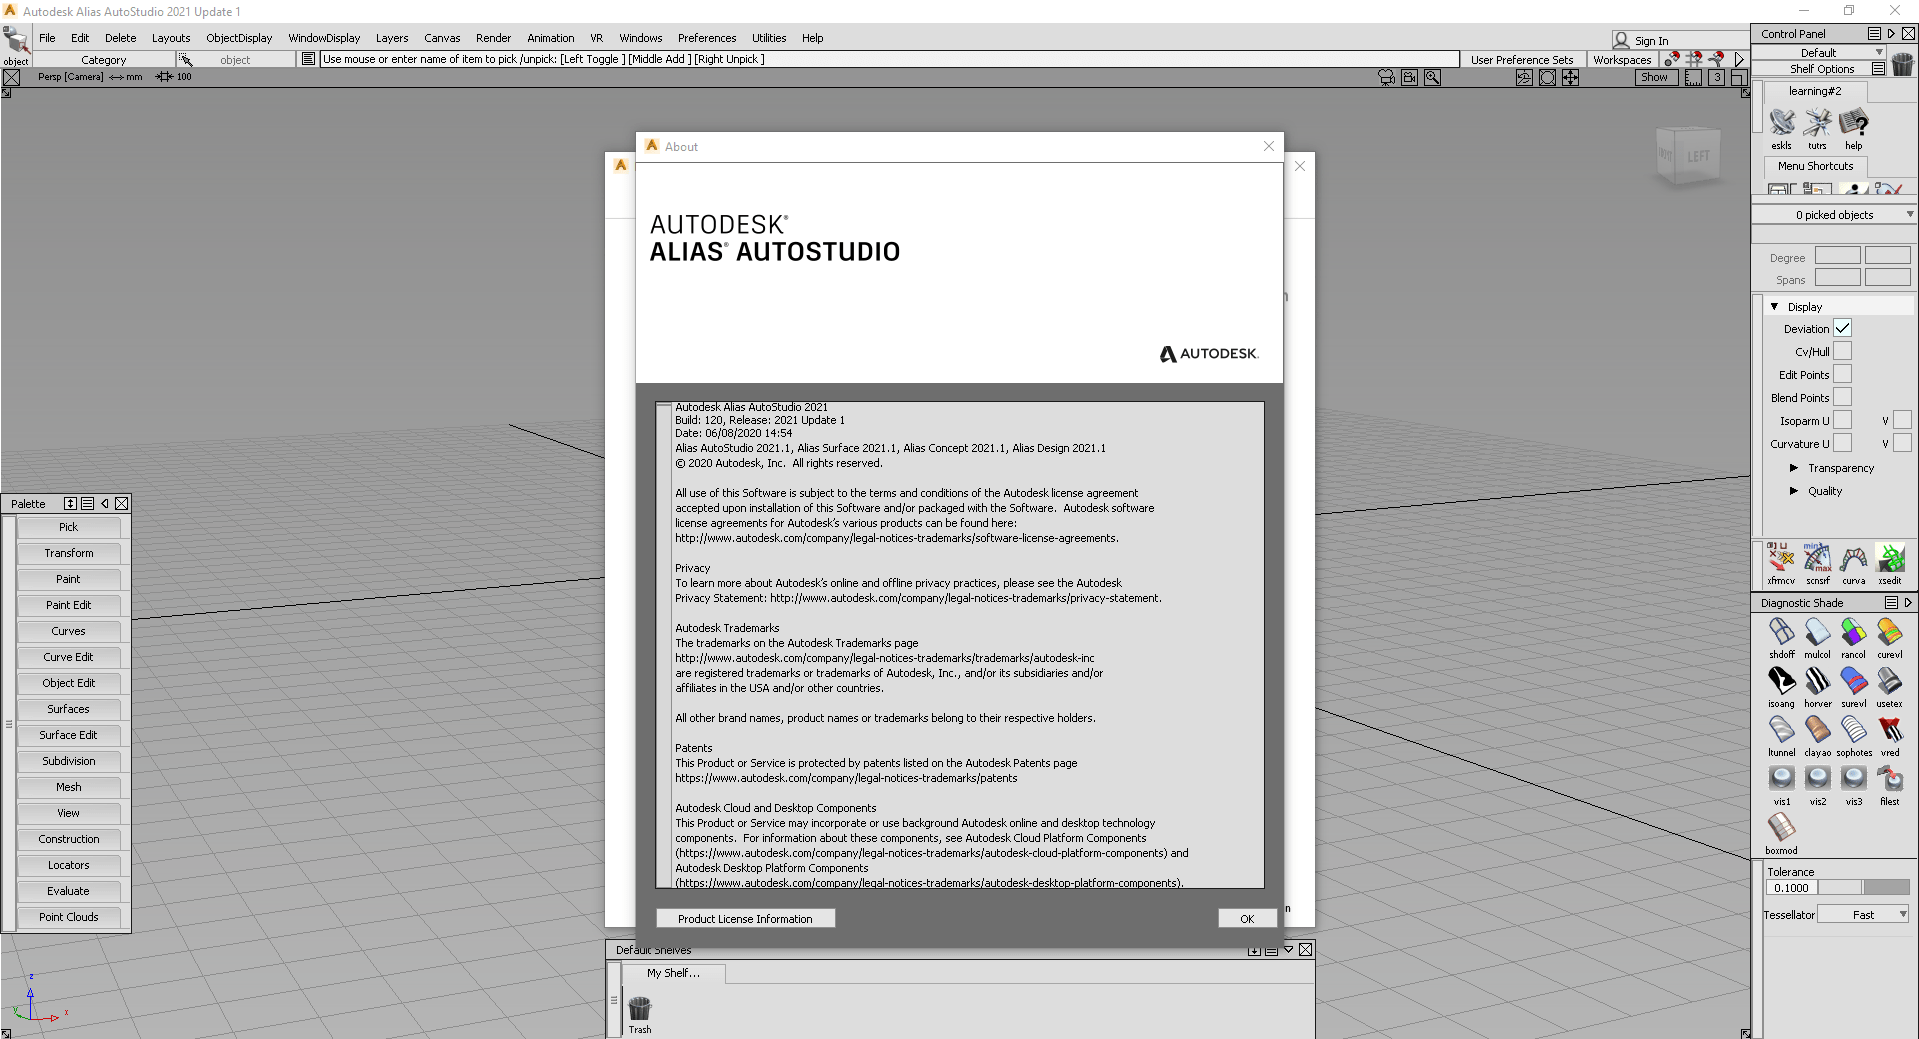Turn shading off with shdoff icon
This screenshot has height=1039, width=1919.
click(1781, 632)
